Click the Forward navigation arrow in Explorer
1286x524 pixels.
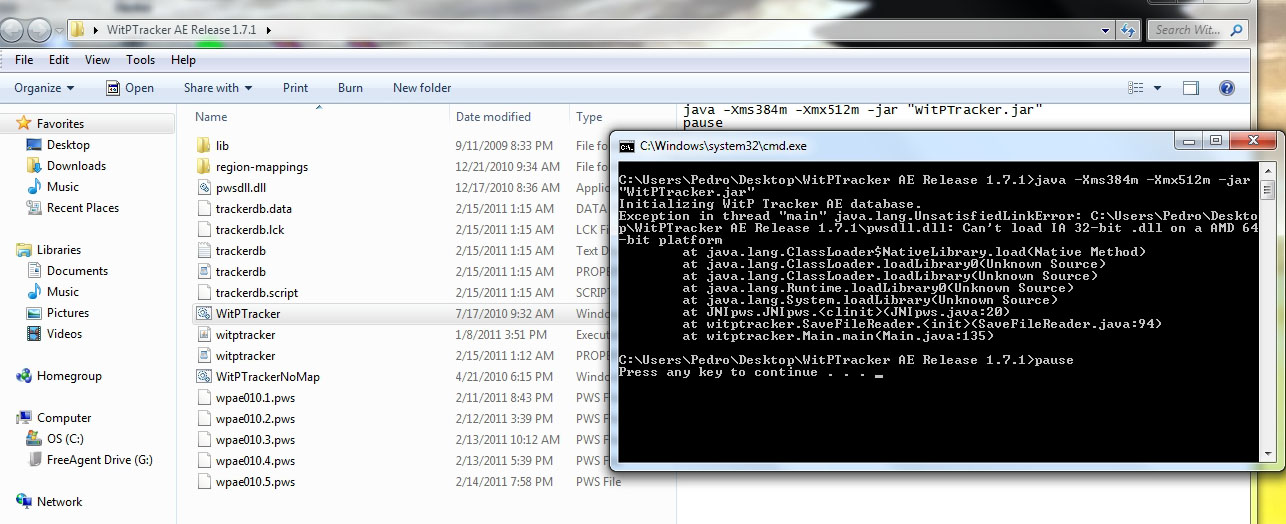pos(40,30)
